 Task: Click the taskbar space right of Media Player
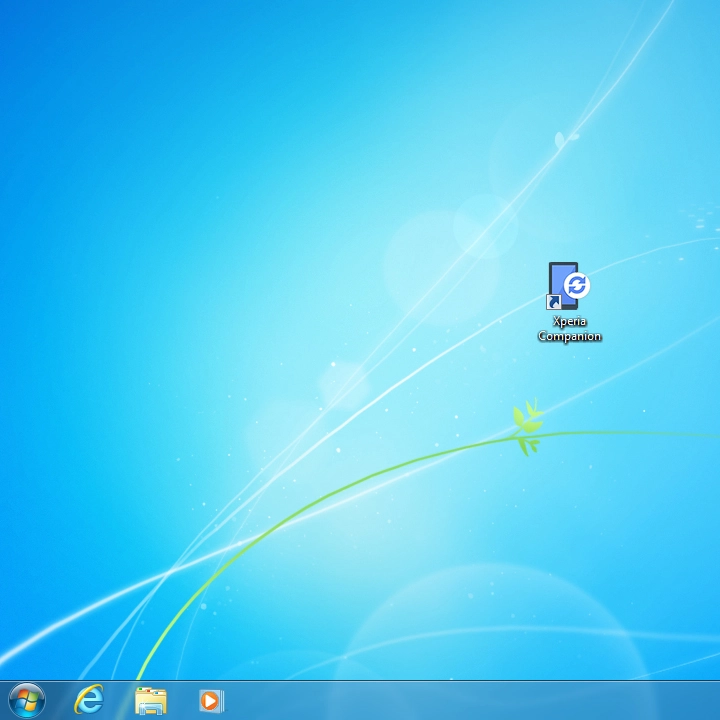[300, 700]
